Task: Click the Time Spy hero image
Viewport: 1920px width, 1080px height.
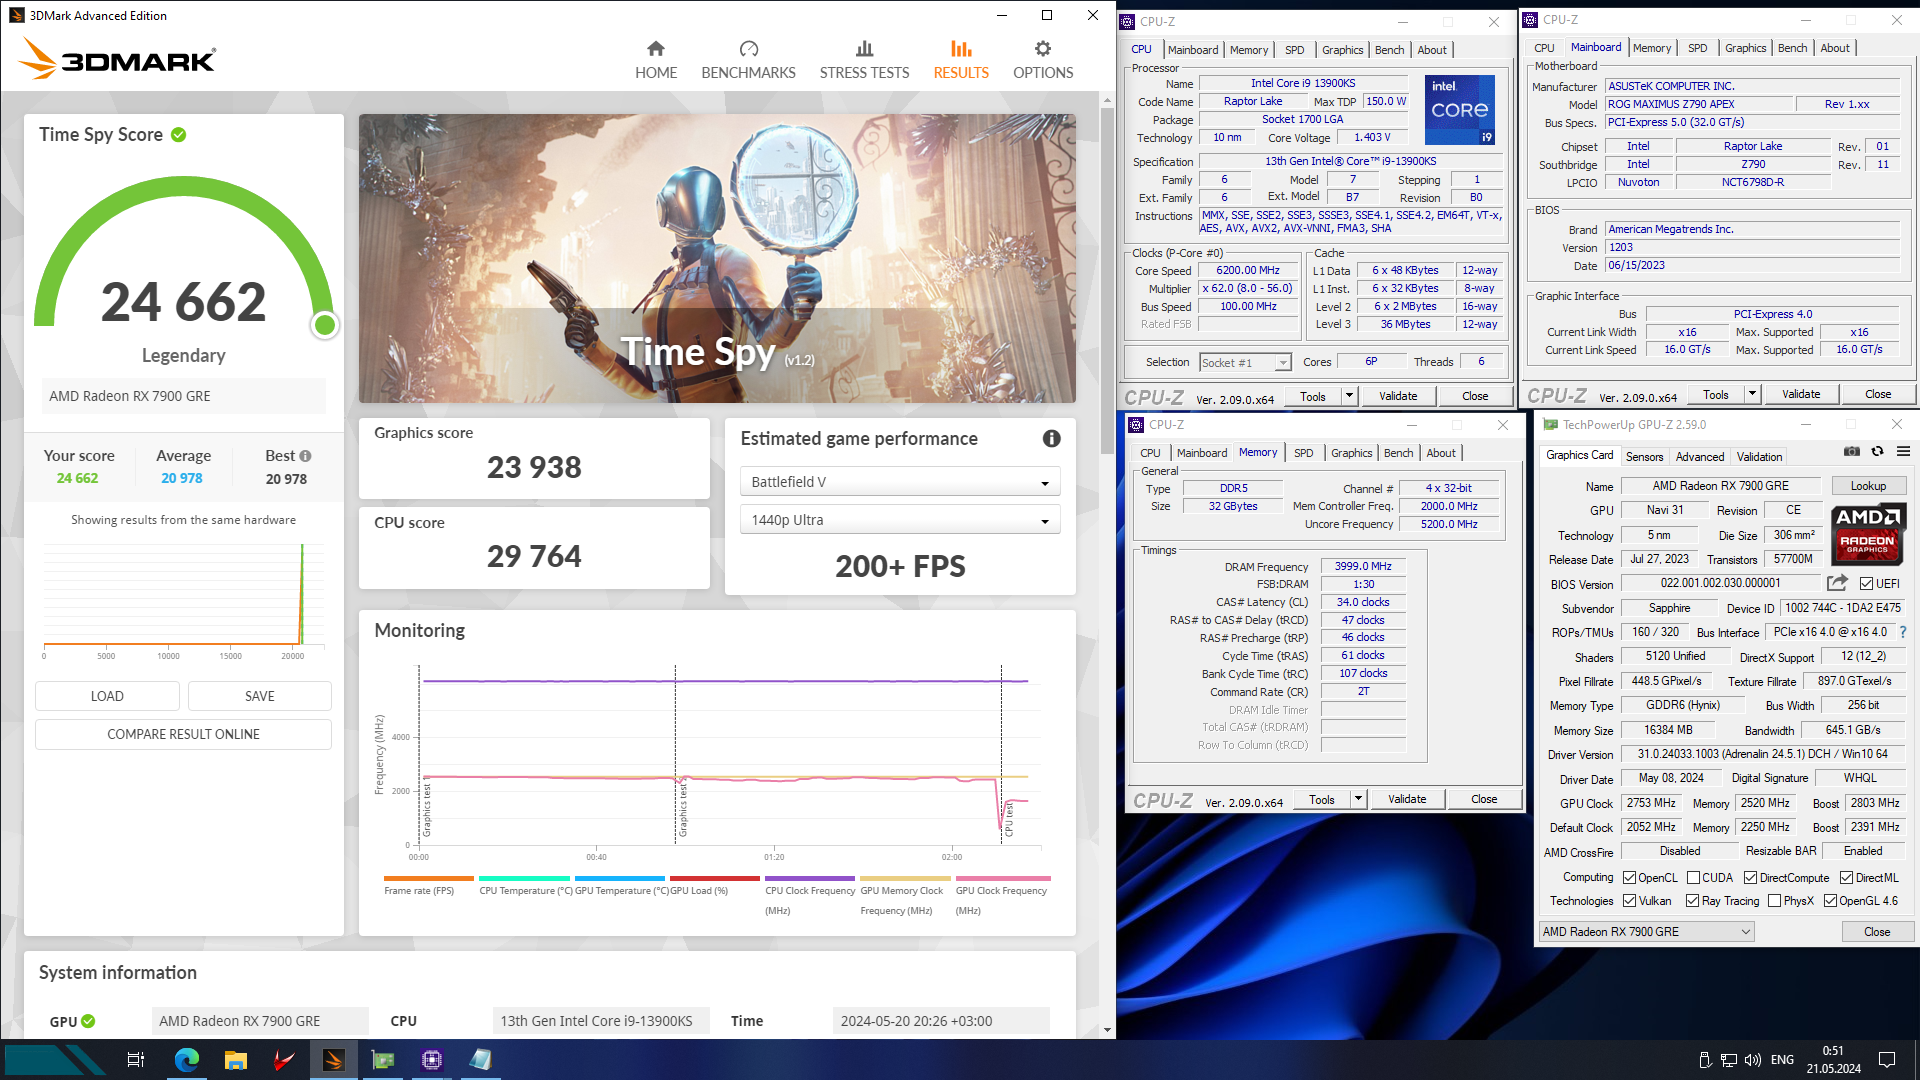Action: point(717,258)
